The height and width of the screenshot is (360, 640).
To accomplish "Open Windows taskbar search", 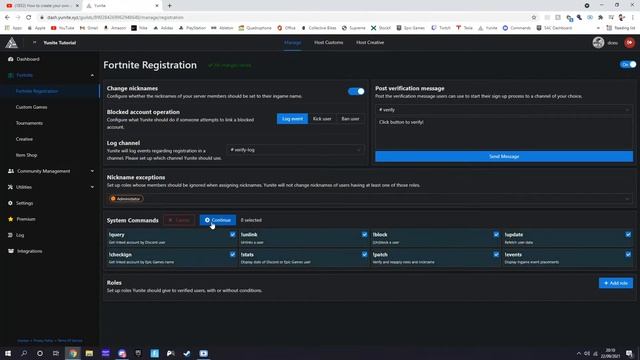I will [24, 353].
